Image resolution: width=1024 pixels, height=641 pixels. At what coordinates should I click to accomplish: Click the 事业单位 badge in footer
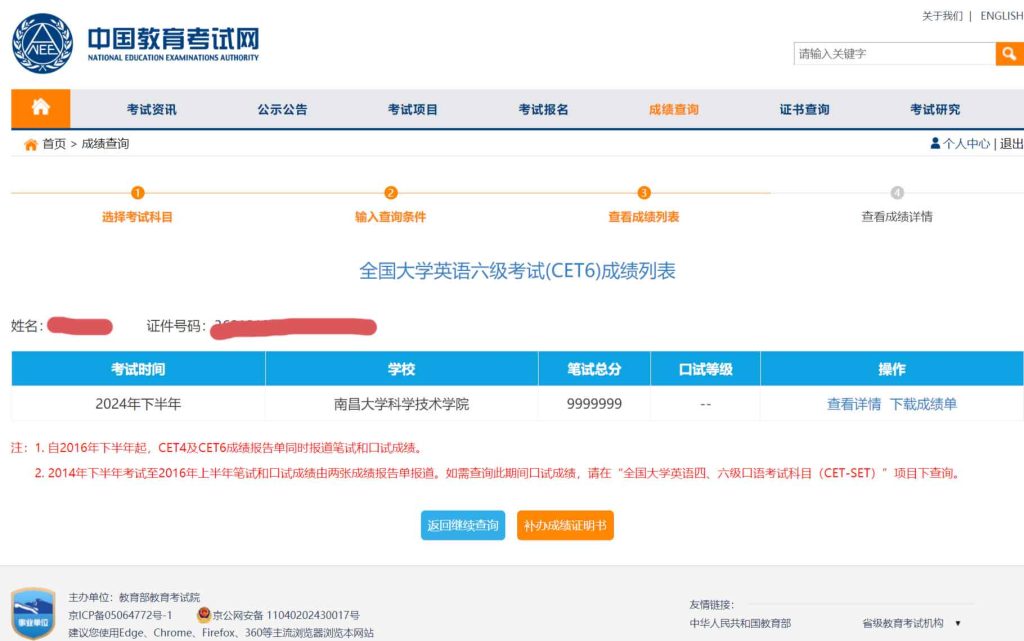pyautogui.click(x=33, y=613)
